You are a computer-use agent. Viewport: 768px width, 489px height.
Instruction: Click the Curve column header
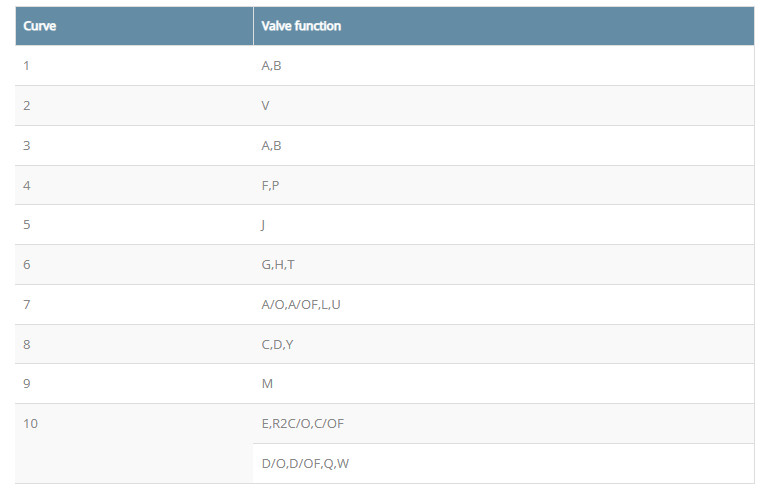pyautogui.click(x=40, y=26)
